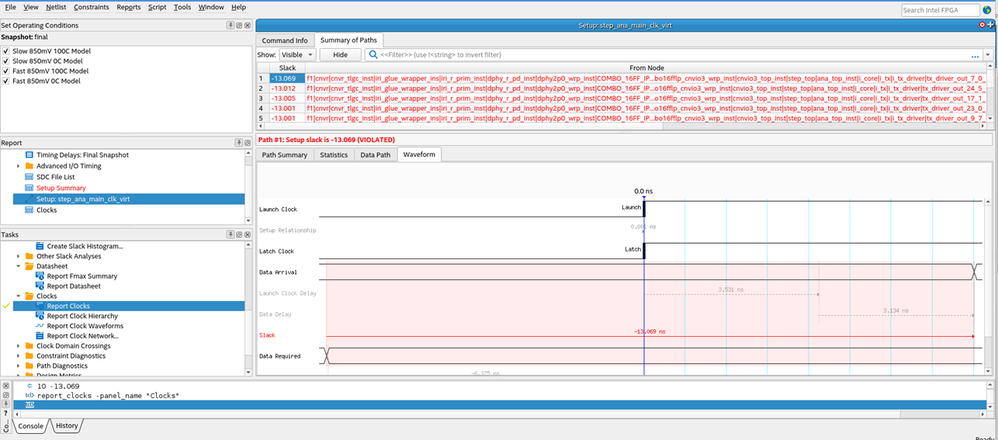Viewport: 998px width, 440px height.
Task: Switch to the Data Path tab
Action: pyautogui.click(x=375, y=155)
